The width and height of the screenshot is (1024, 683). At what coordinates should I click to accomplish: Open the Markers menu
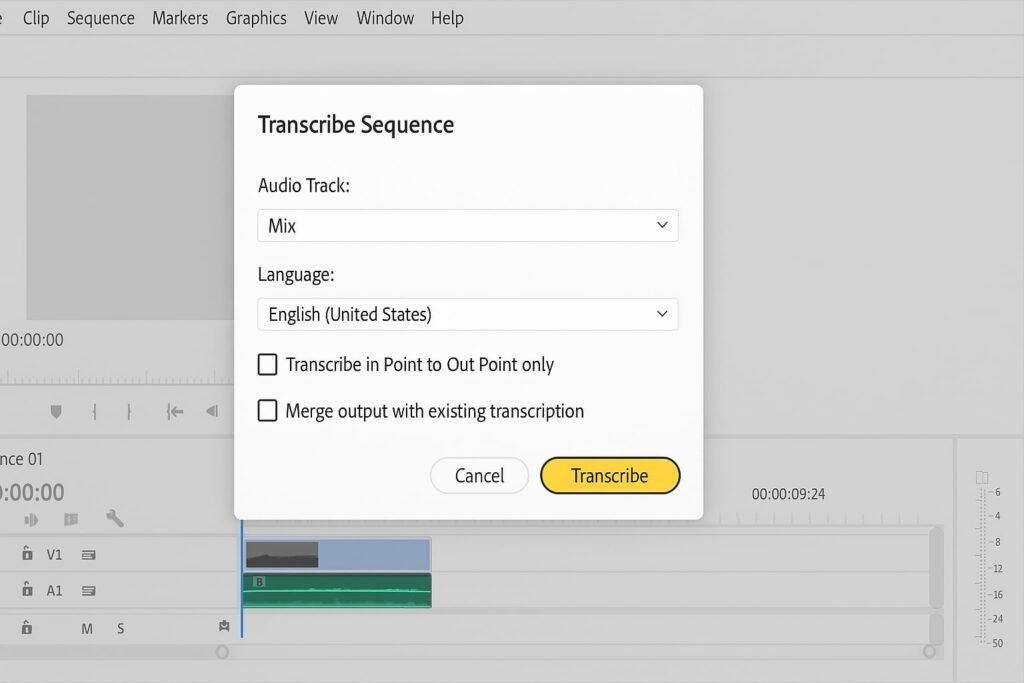[180, 18]
